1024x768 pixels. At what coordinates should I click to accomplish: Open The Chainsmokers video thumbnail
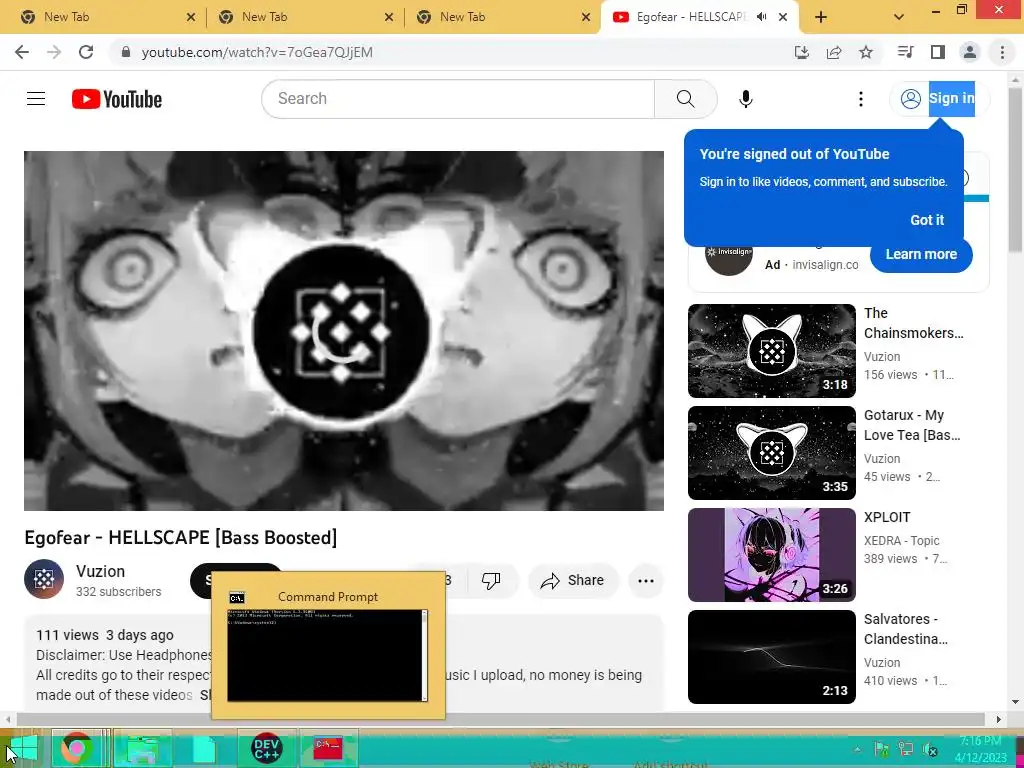(x=771, y=351)
